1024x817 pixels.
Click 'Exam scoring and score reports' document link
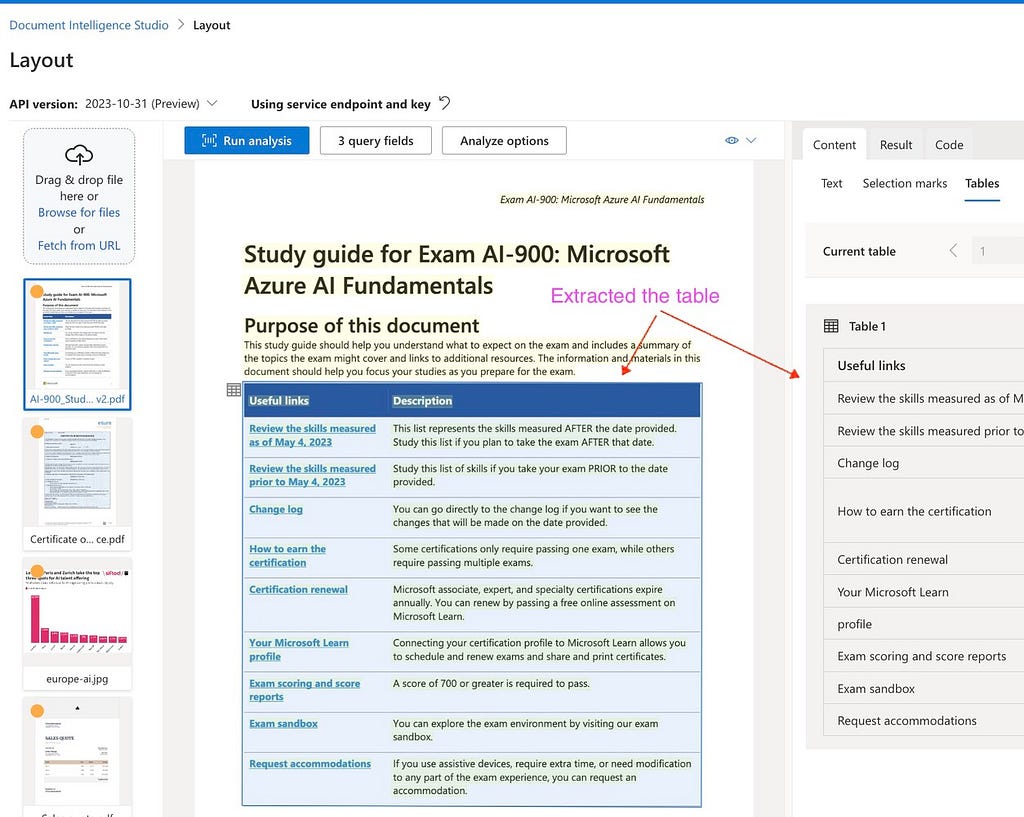(x=304, y=690)
